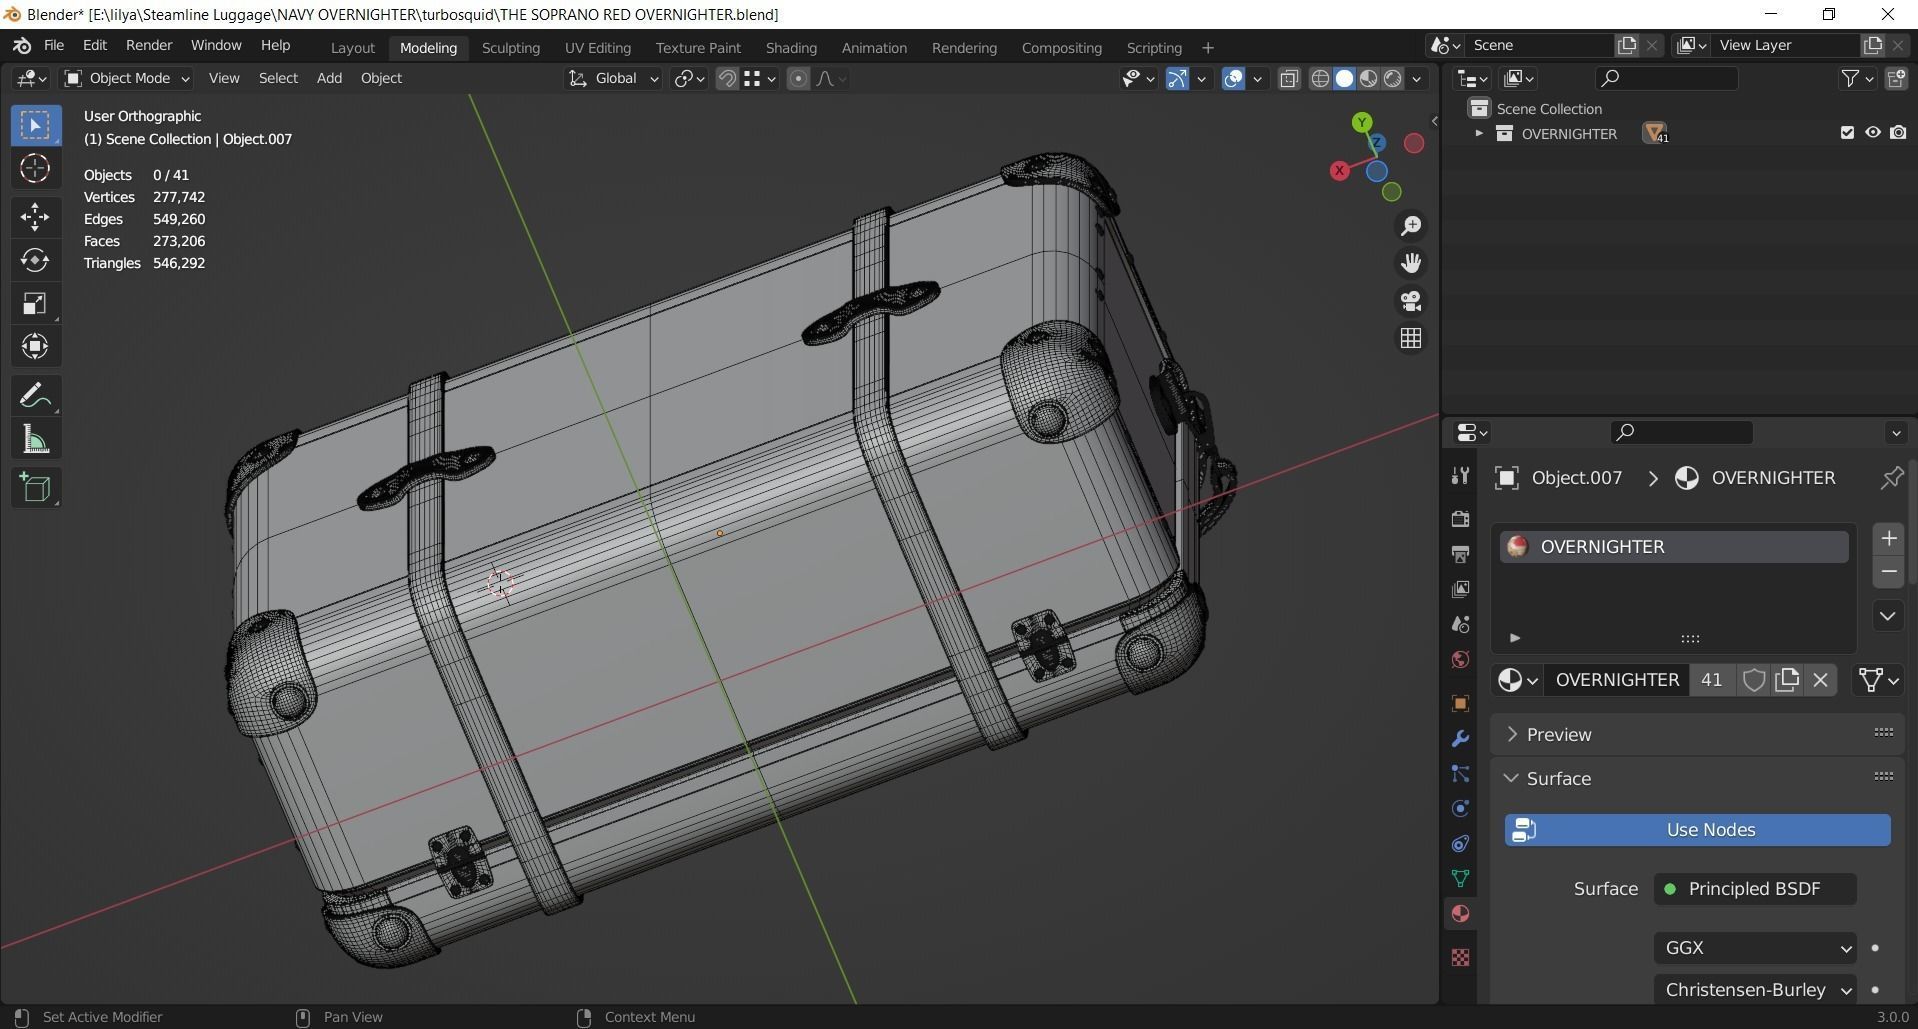Hide the OVERNIGHTER collection in viewport
The image size is (1918, 1029).
point(1872,133)
